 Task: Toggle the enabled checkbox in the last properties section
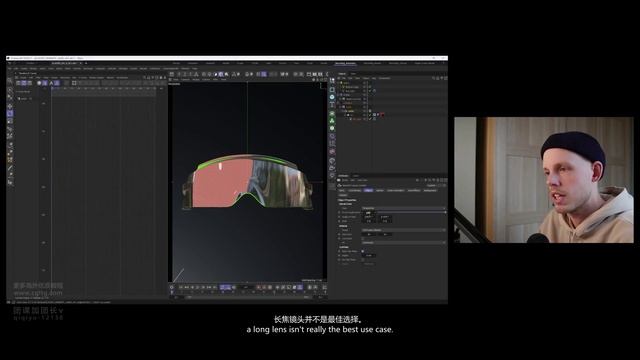pos(363,251)
